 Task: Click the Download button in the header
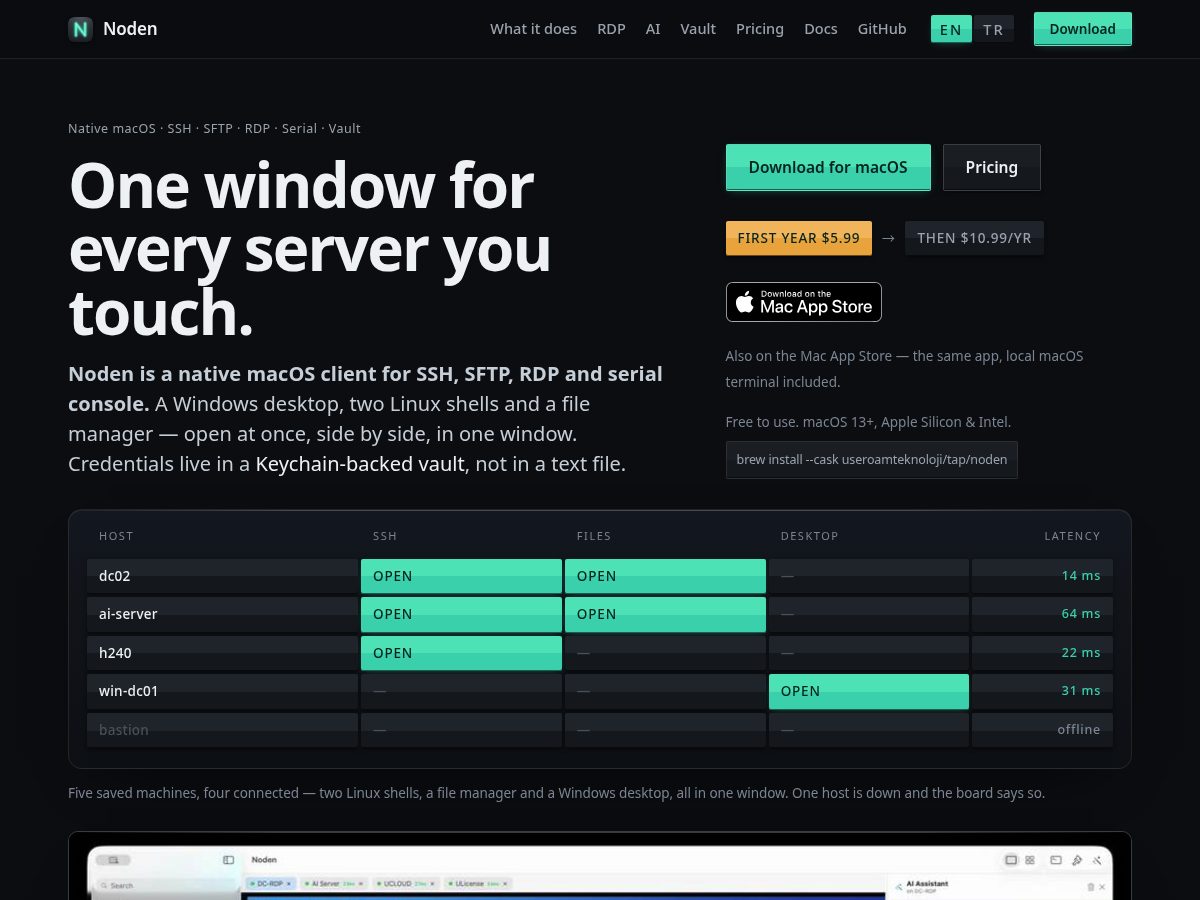click(1083, 29)
